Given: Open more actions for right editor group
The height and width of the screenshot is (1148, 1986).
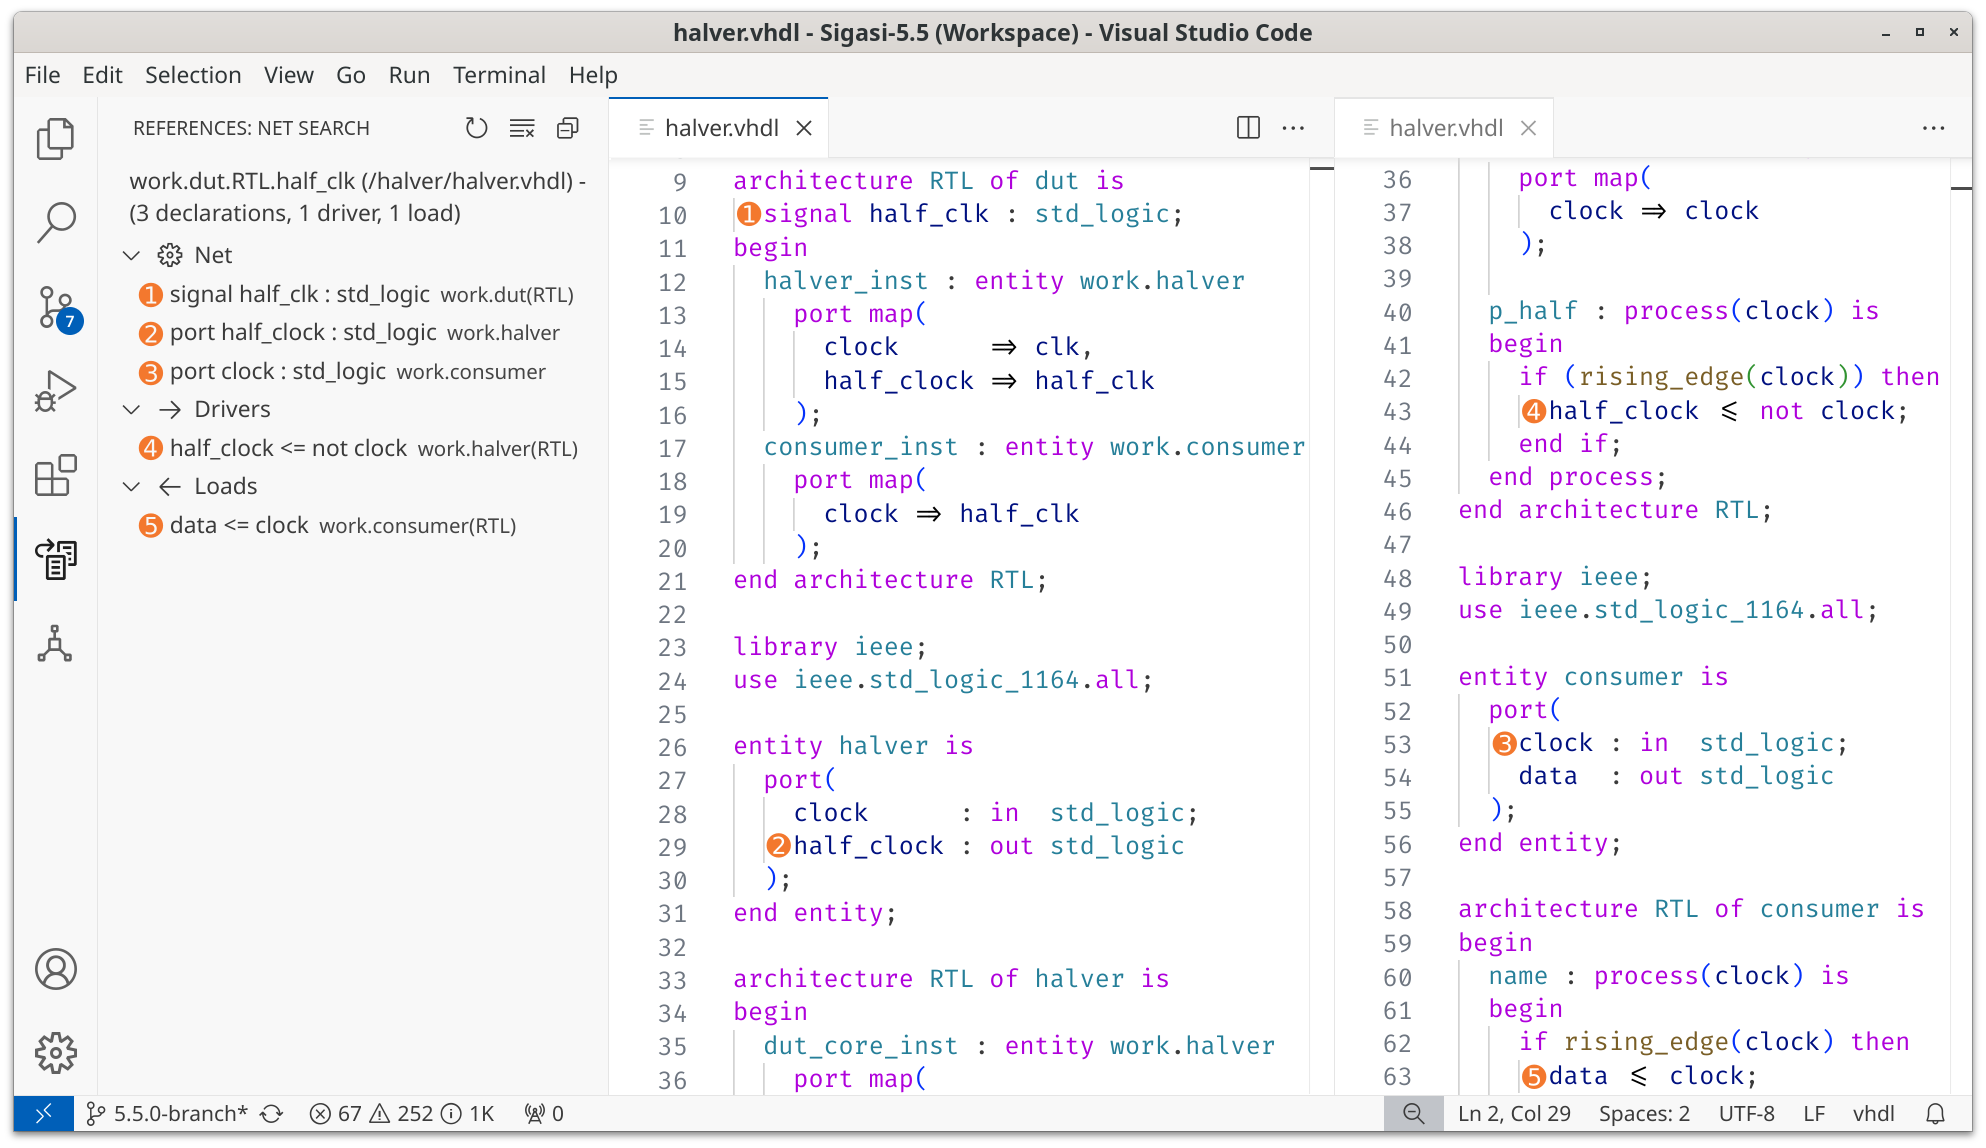Looking at the screenshot, I should [x=1933, y=128].
